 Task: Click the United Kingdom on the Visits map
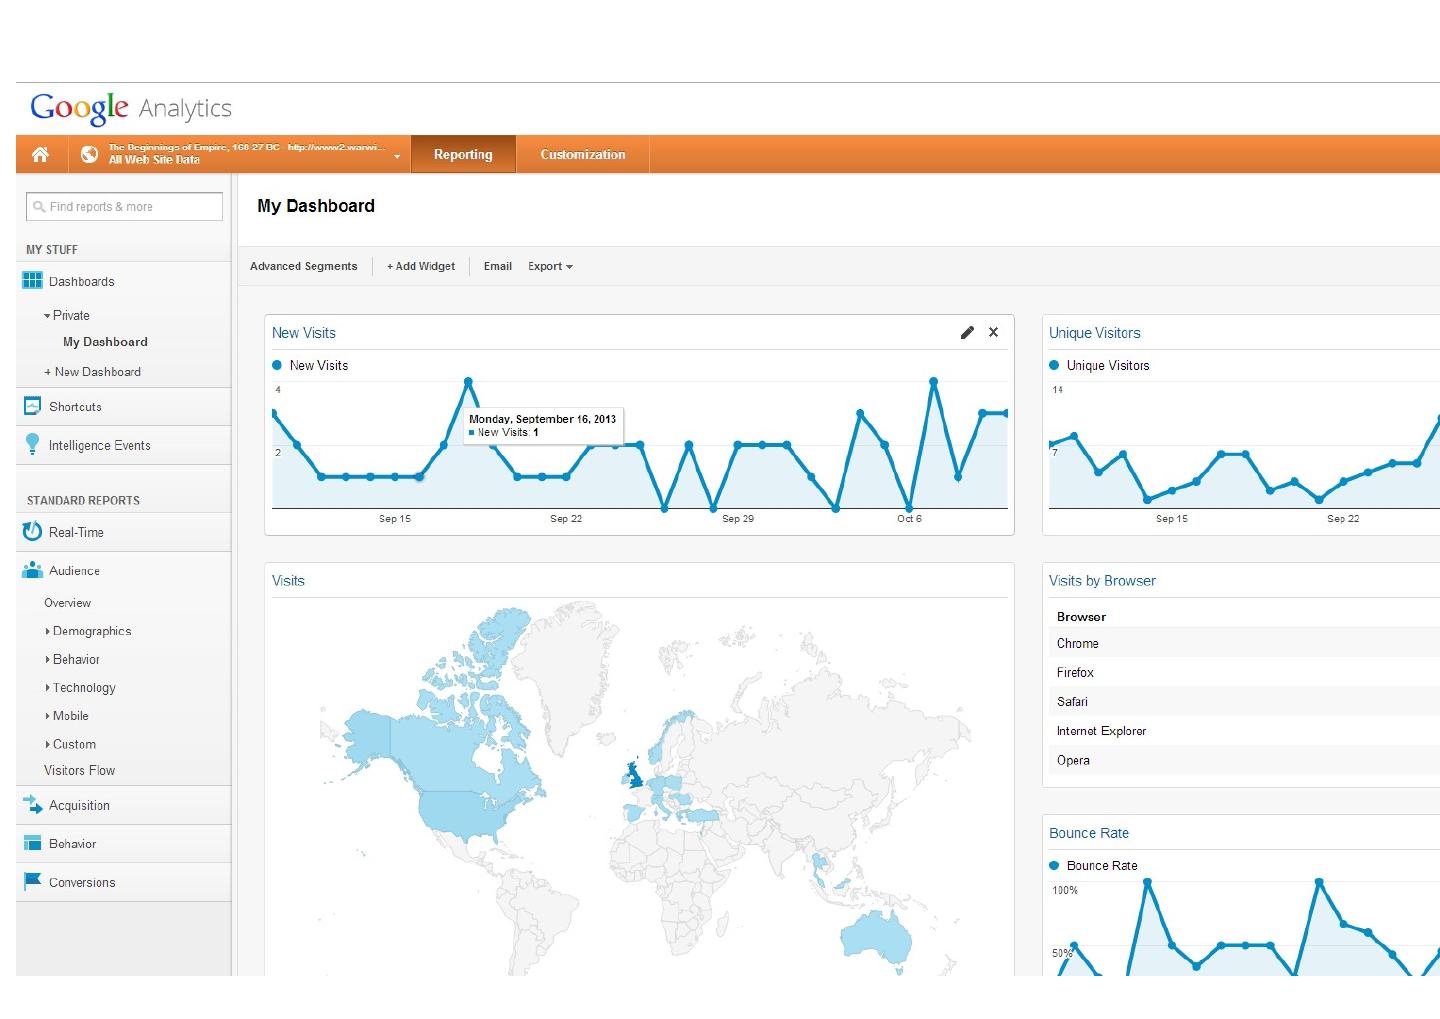coord(634,772)
